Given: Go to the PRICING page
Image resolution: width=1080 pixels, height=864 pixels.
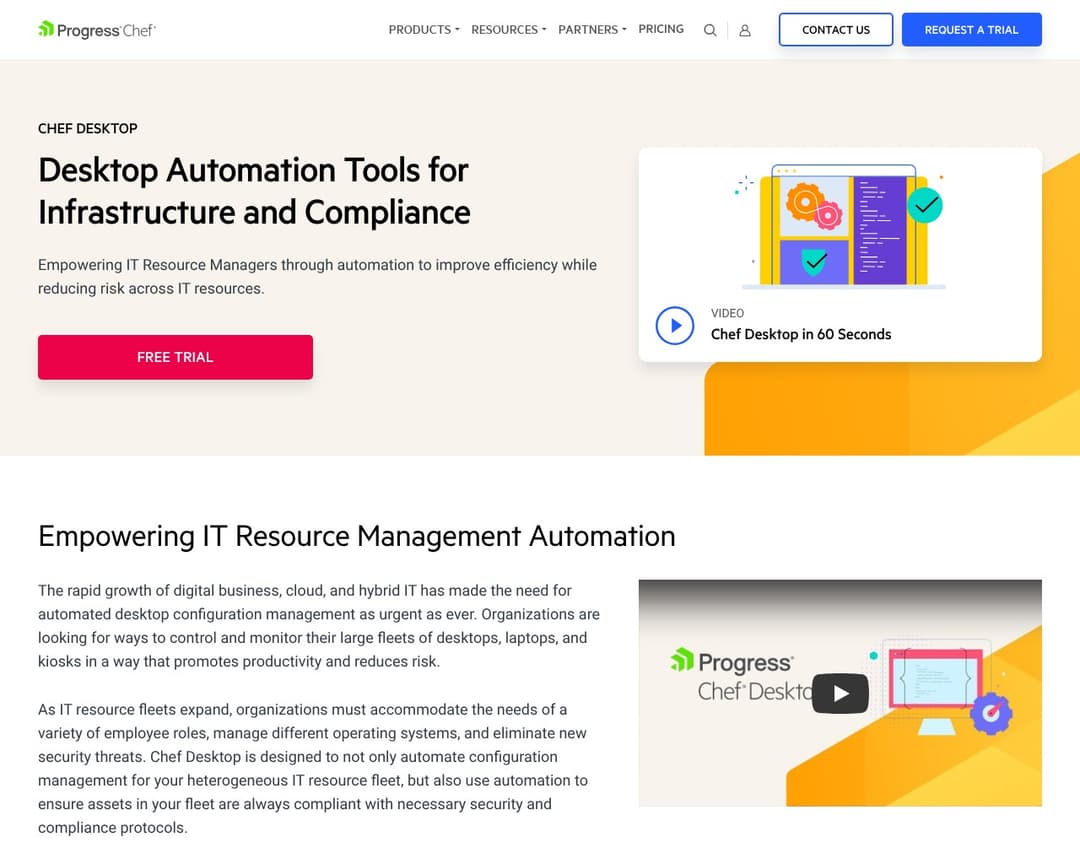Looking at the screenshot, I should (x=661, y=30).
